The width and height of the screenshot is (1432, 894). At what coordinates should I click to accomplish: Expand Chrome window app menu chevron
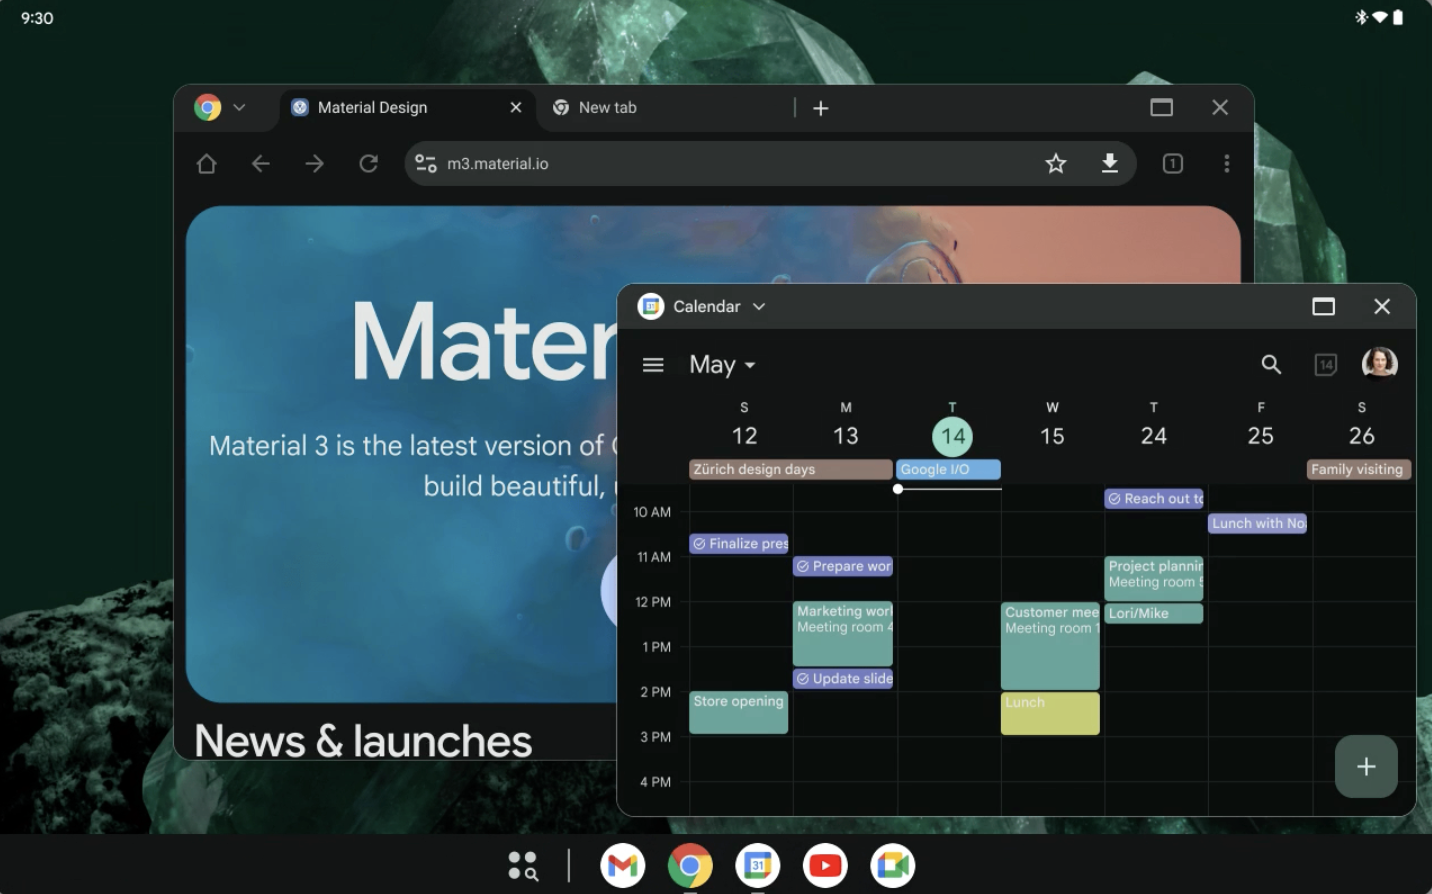pyautogui.click(x=239, y=107)
